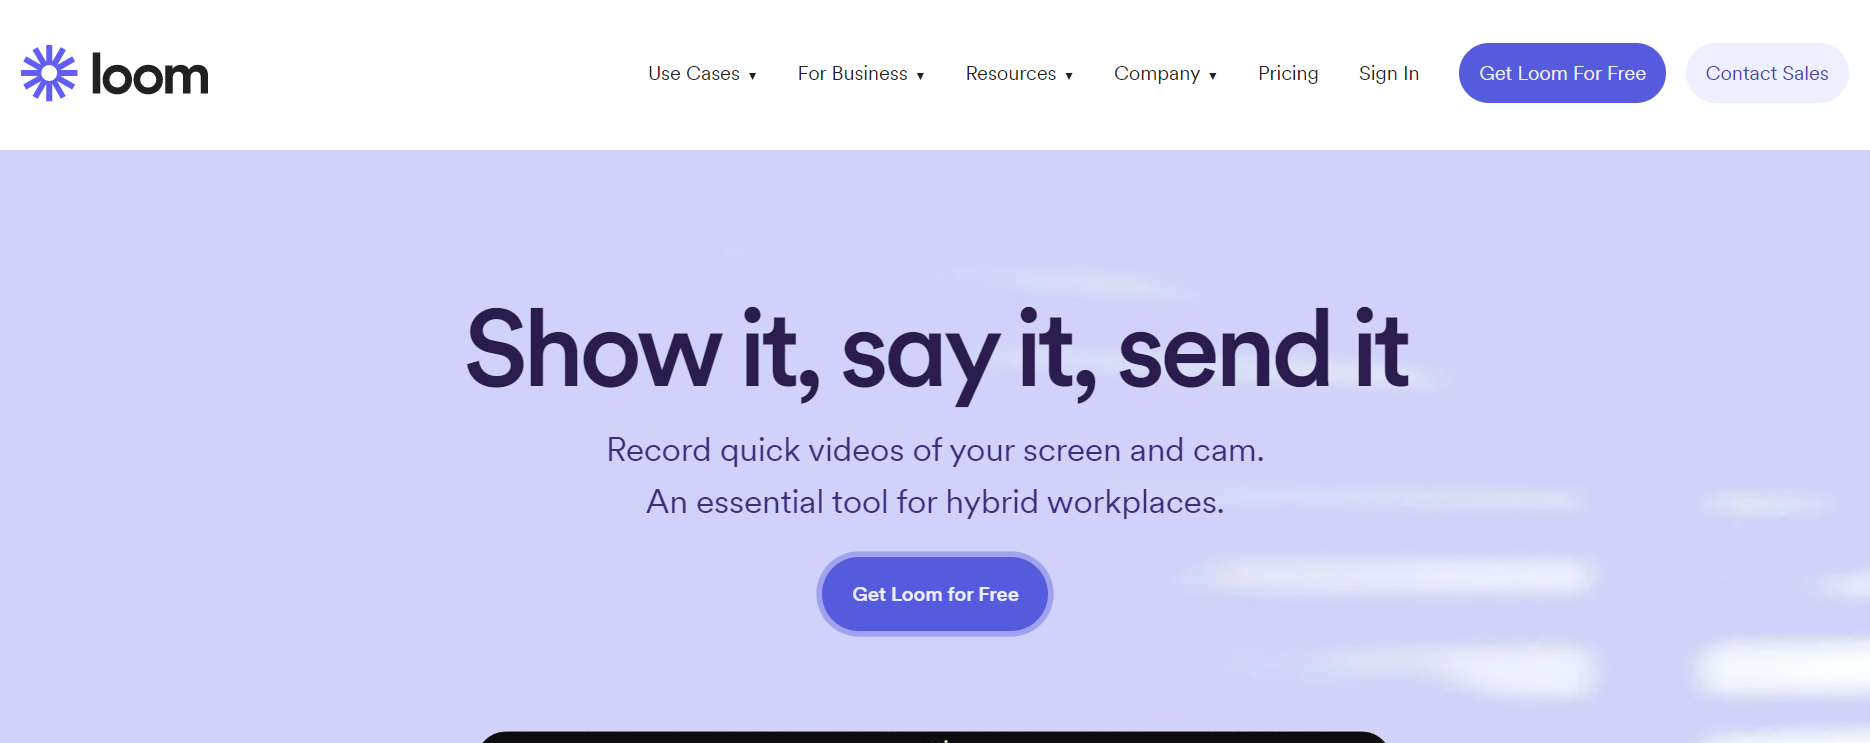Click Get Loom For Free header button
The width and height of the screenshot is (1870, 743).
click(1562, 73)
